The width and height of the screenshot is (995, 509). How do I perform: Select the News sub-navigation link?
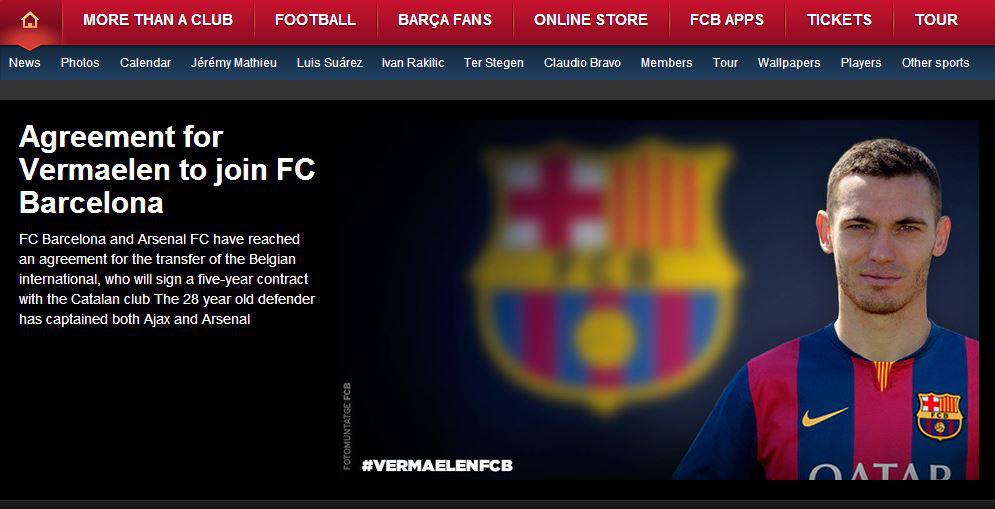[x=25, y=63]
